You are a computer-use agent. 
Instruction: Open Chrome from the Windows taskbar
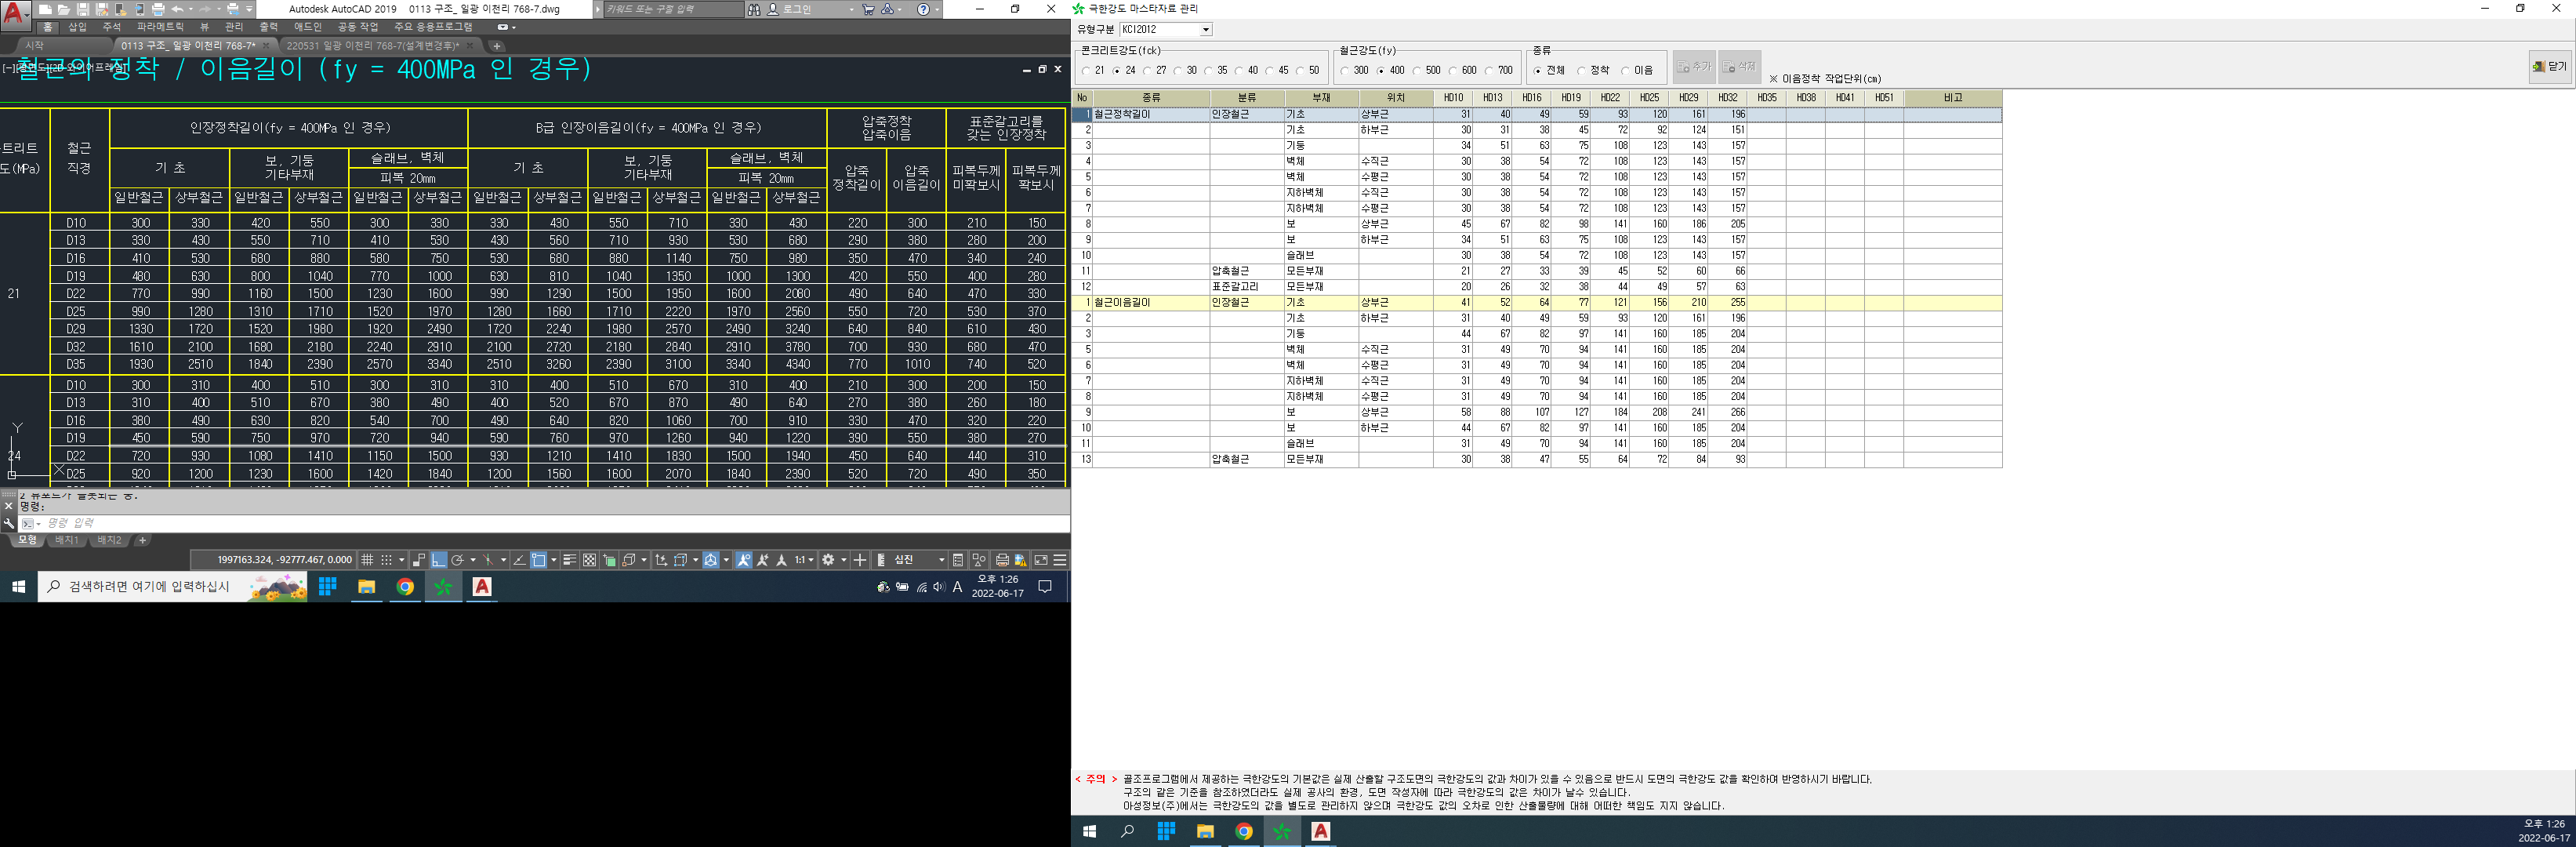click(405, 587)
